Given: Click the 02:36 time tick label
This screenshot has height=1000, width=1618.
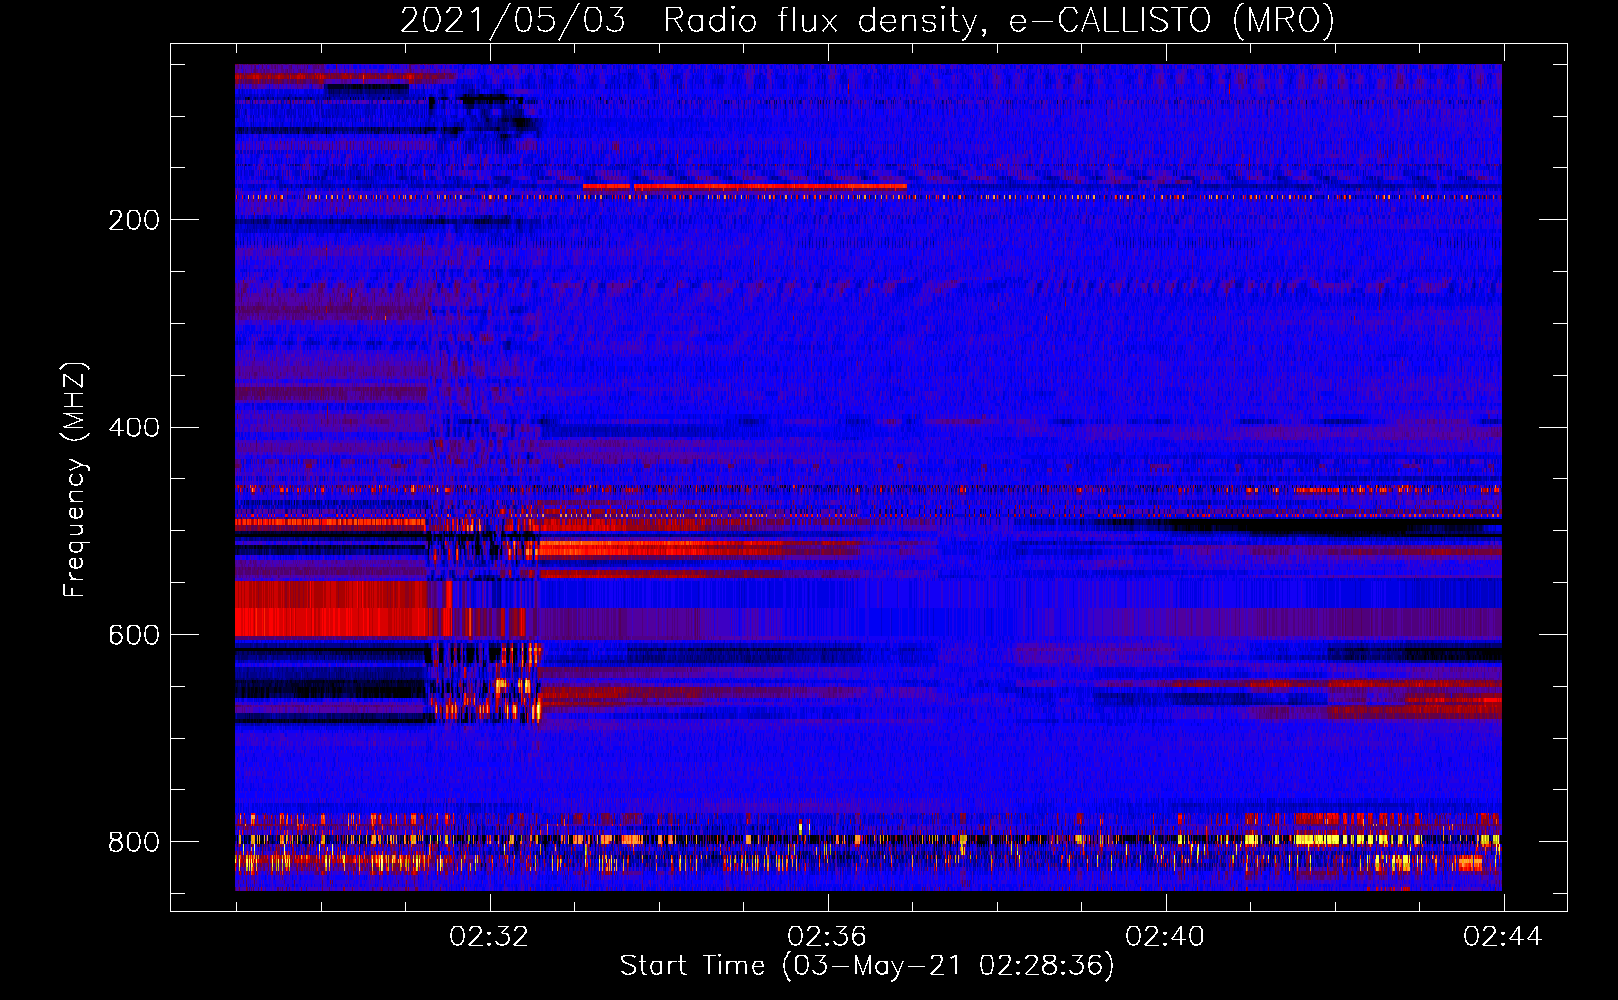Looking at the screenshot, I should pos(827,937).
